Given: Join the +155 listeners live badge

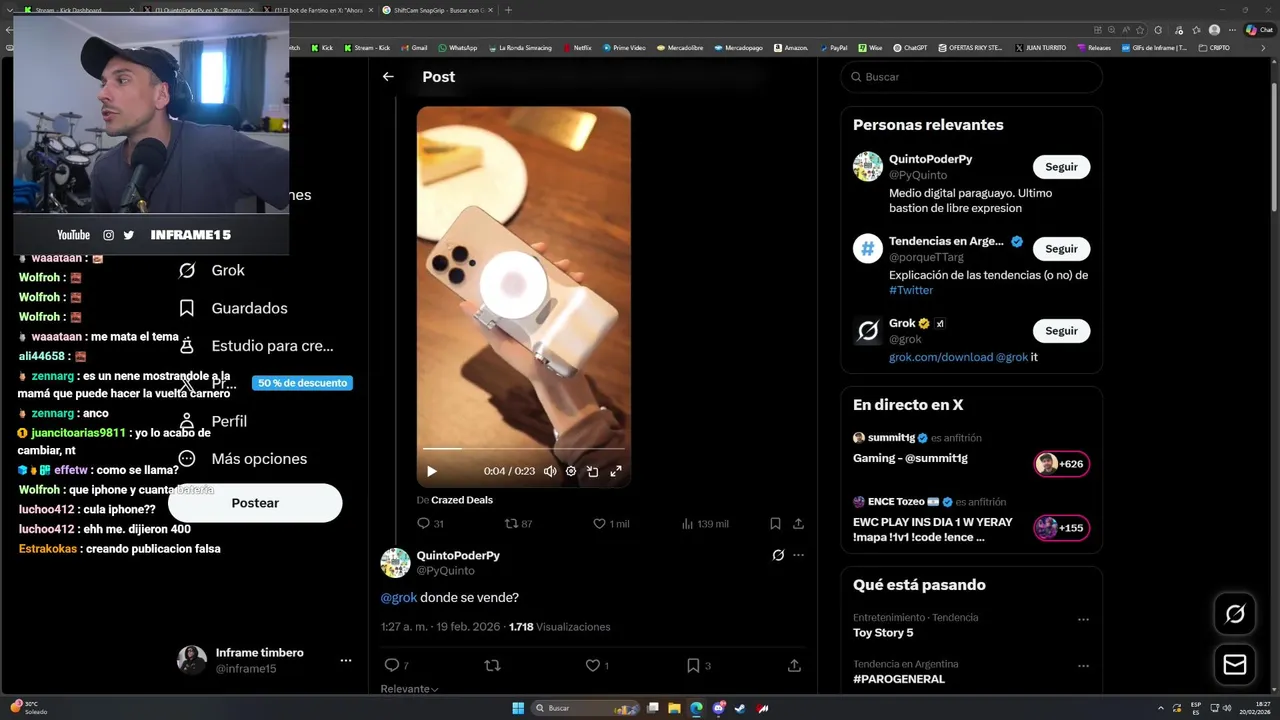Looking at the screenshot, I should pos(1061,528).
